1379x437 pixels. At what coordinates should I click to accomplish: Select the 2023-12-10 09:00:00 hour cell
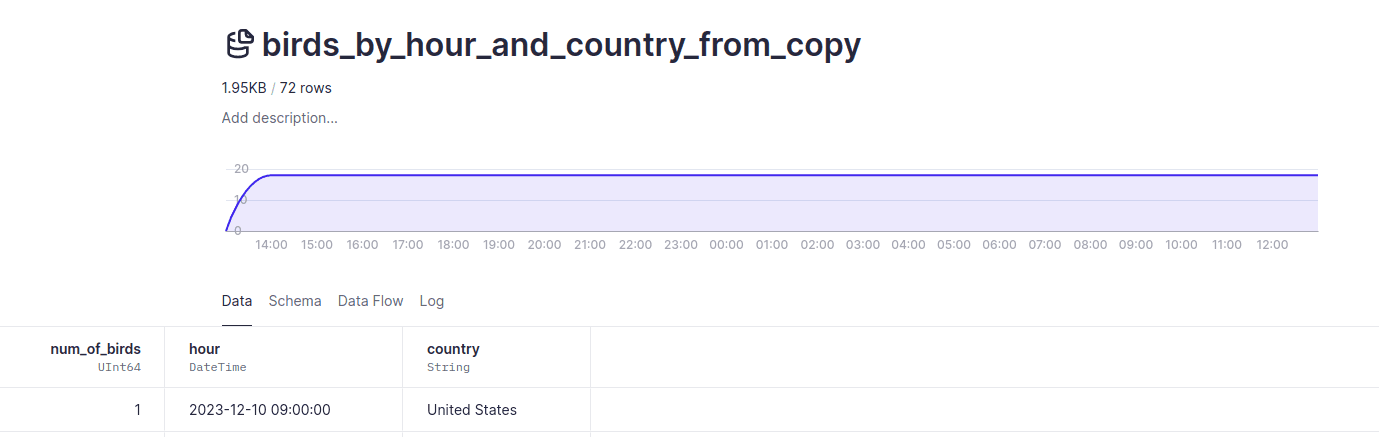[x=283, y=410]
